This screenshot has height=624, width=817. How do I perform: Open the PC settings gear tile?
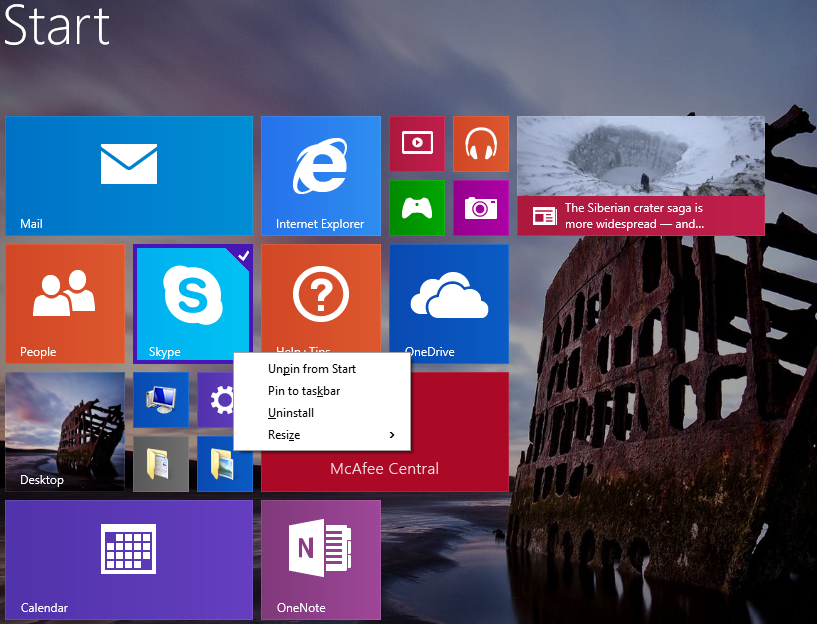pos(215,400)
